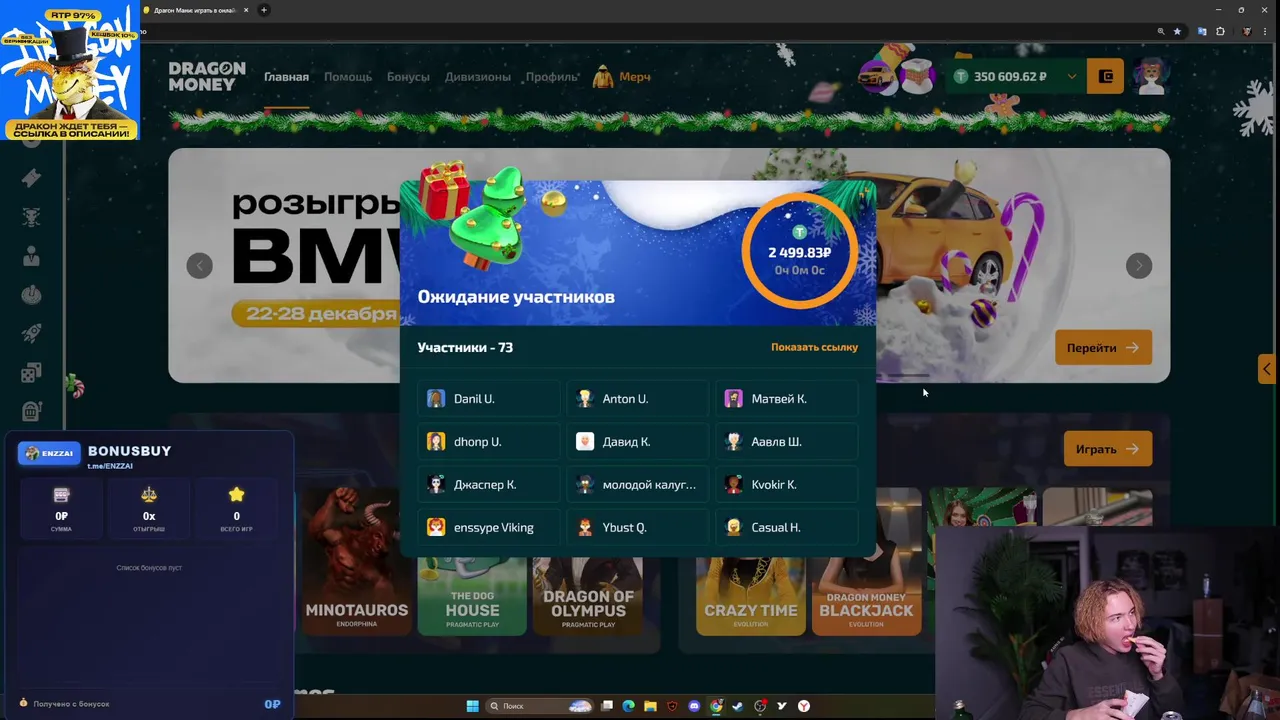Select participant Матвей К.

pyautogui.click(x=787, y=398)
